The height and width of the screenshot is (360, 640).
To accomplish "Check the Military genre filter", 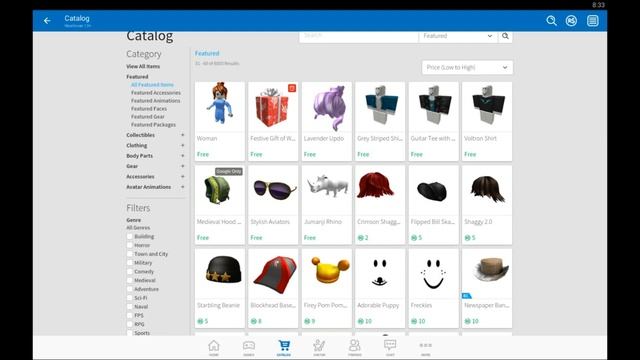I will (x=130, y=263).
